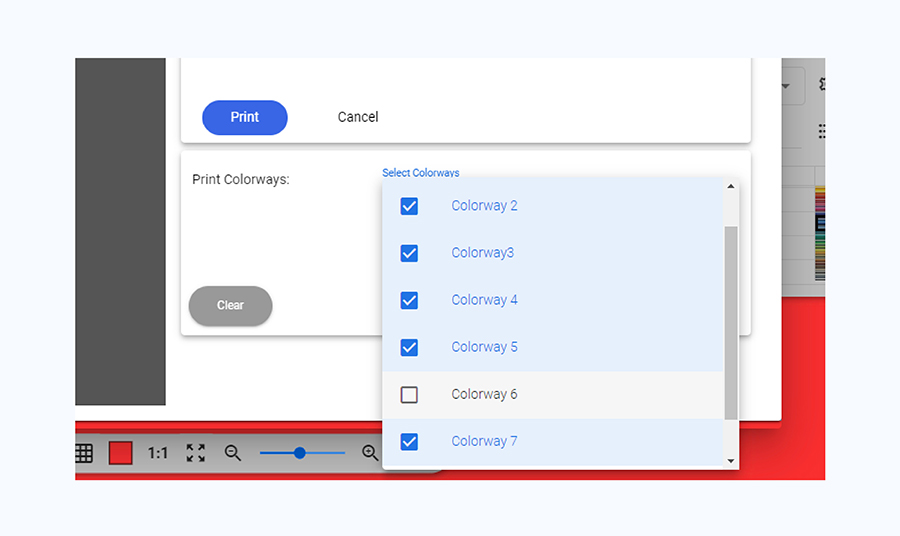The image size is (900, 536).
Task: Open the Select Colorways dropdown
Action: [x=420, y=173]
